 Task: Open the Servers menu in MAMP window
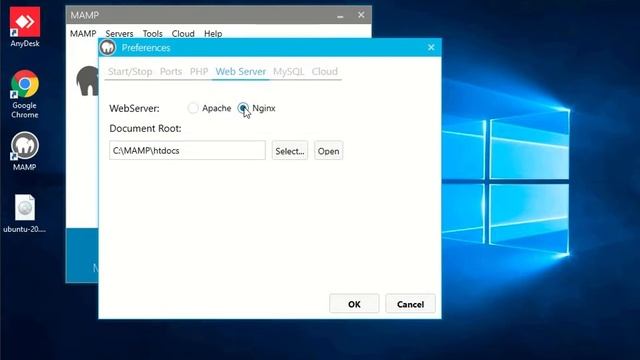pos(119,33)
